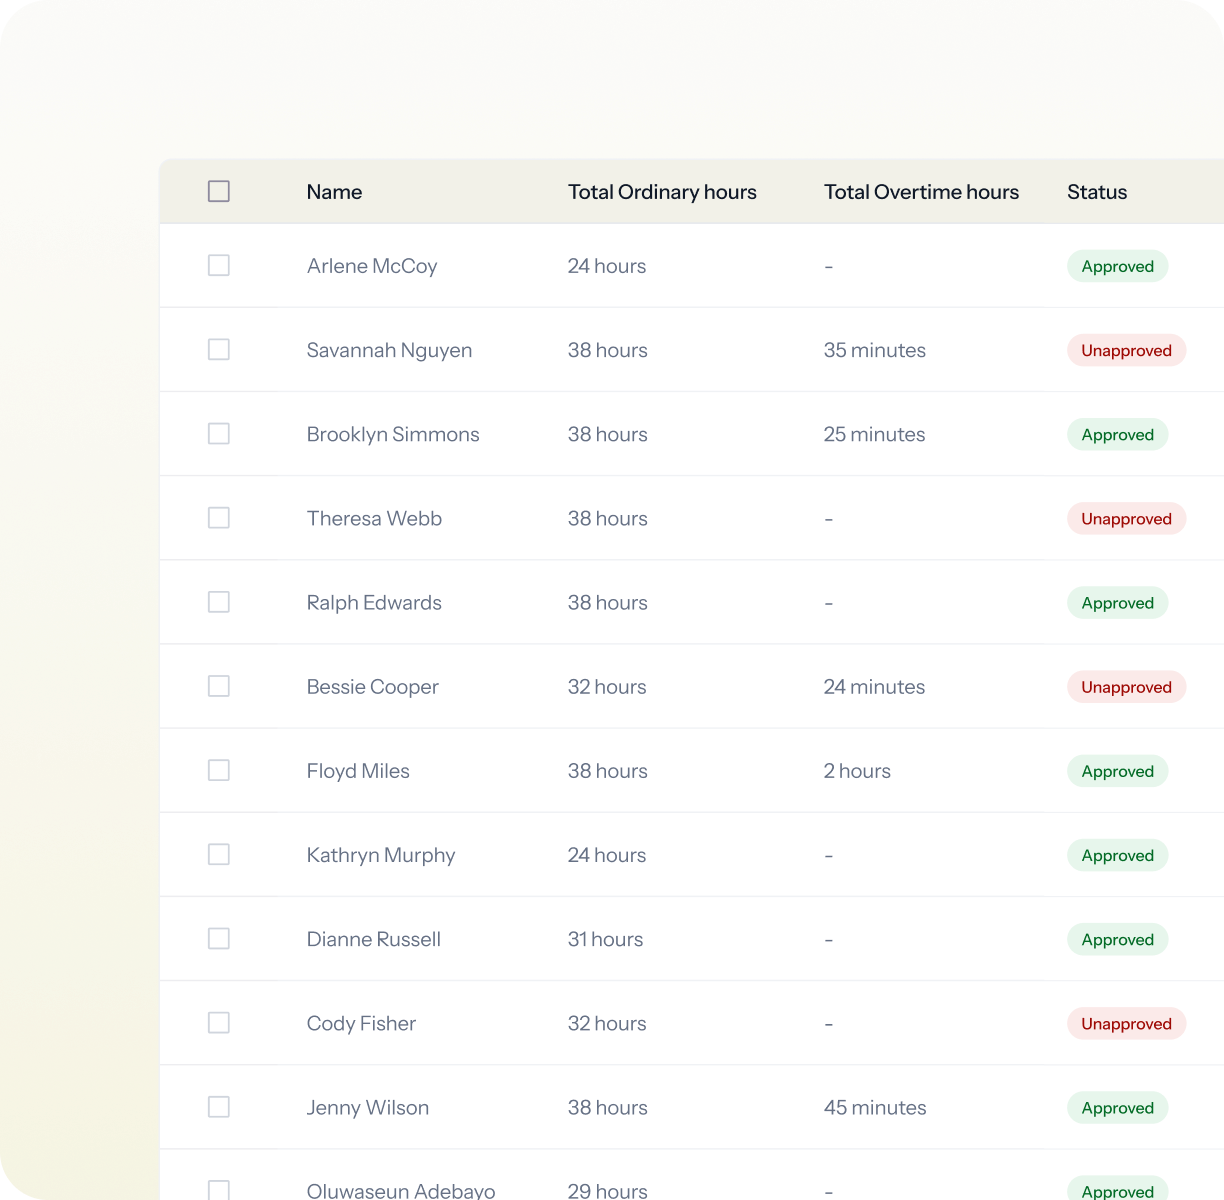The image size is (1224, 1200).
Task: Click Kathryn Murphy's 24 hours ordinary cell
Action: 607,855
